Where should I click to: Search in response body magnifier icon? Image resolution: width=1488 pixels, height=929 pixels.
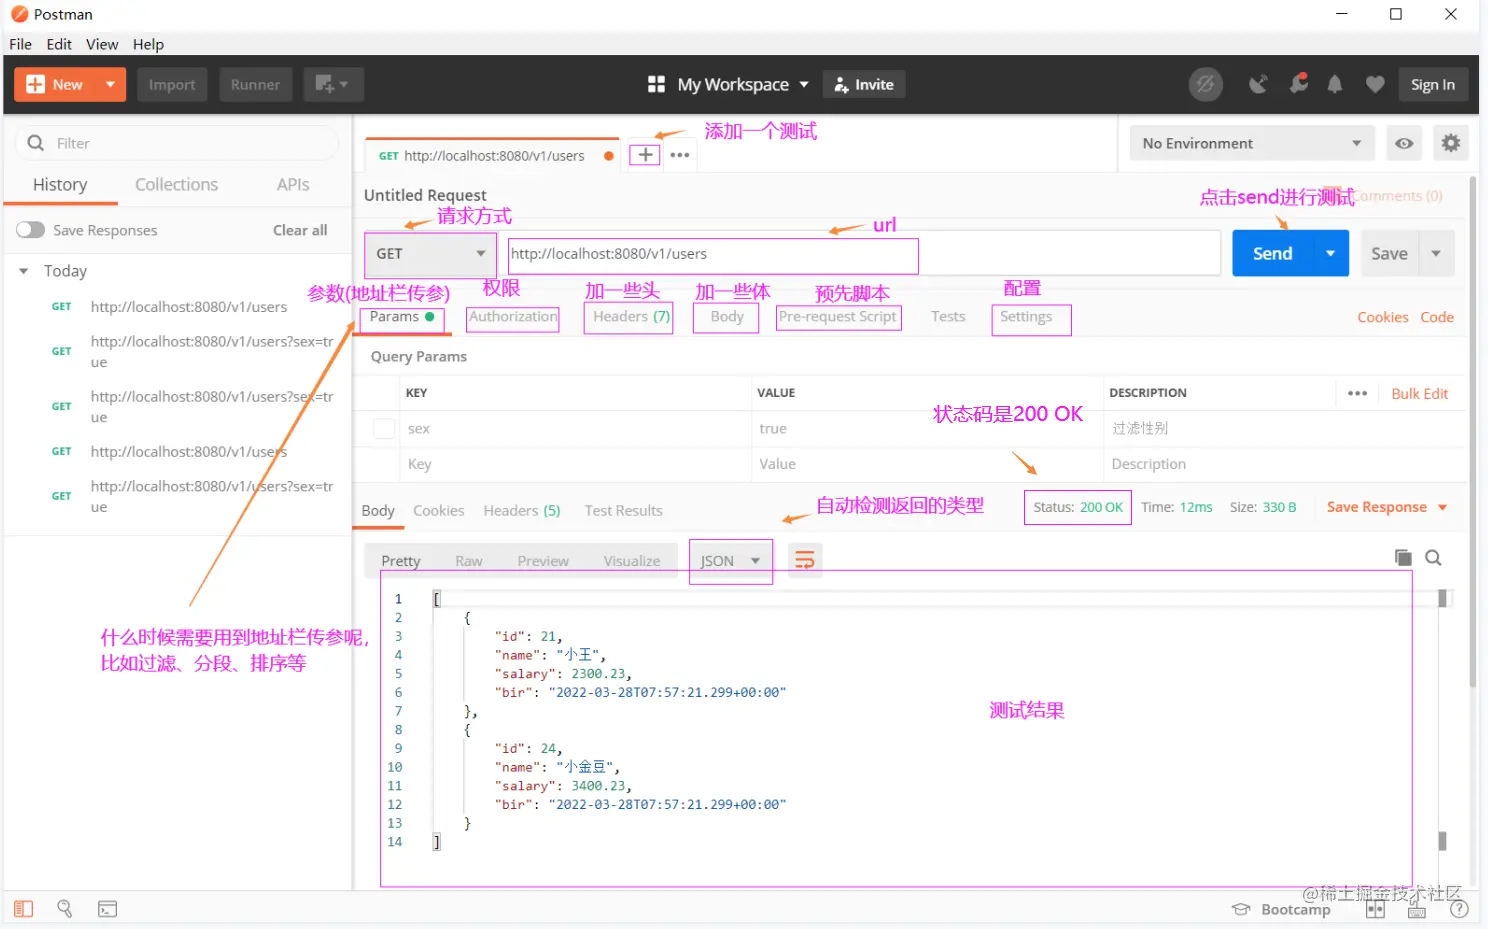[x=1433, y=558]
